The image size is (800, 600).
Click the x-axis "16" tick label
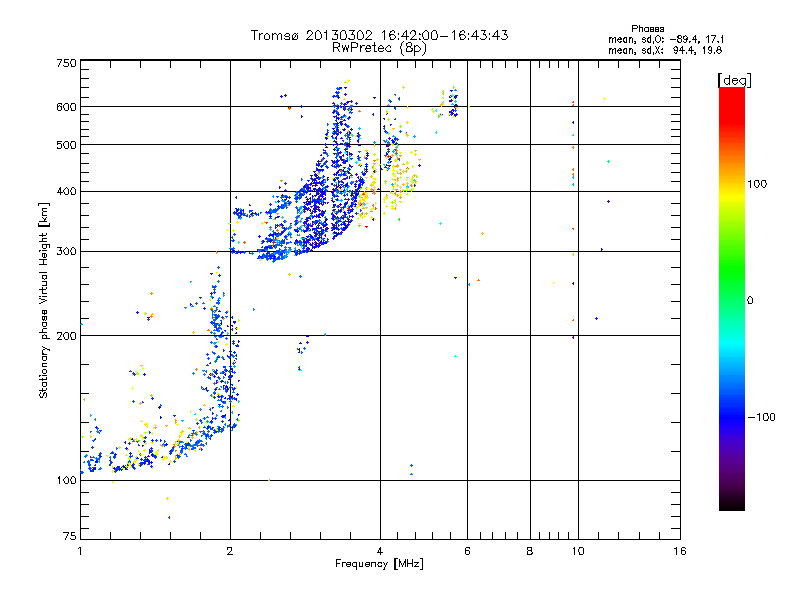[x=680, y=551]
